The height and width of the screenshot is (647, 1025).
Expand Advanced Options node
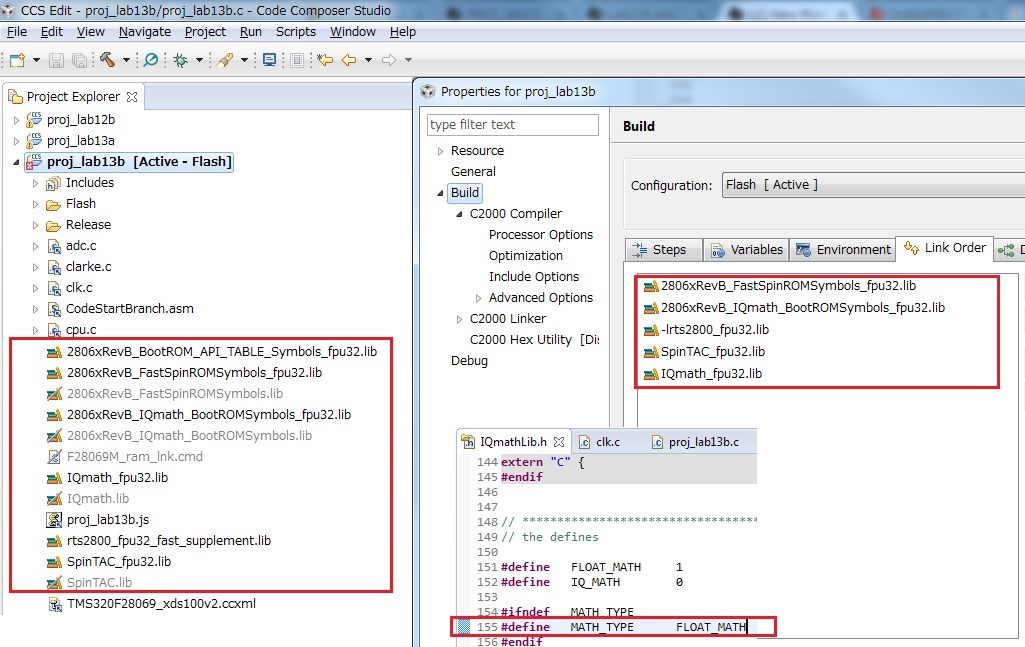478,299
